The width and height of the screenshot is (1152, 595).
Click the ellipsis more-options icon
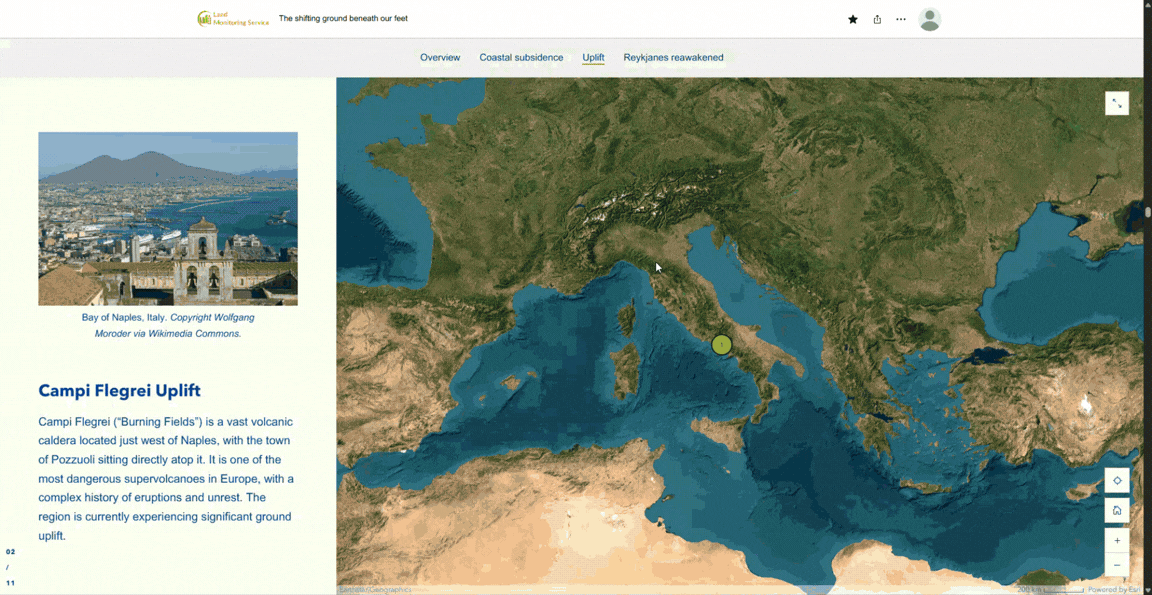point(900,19)
